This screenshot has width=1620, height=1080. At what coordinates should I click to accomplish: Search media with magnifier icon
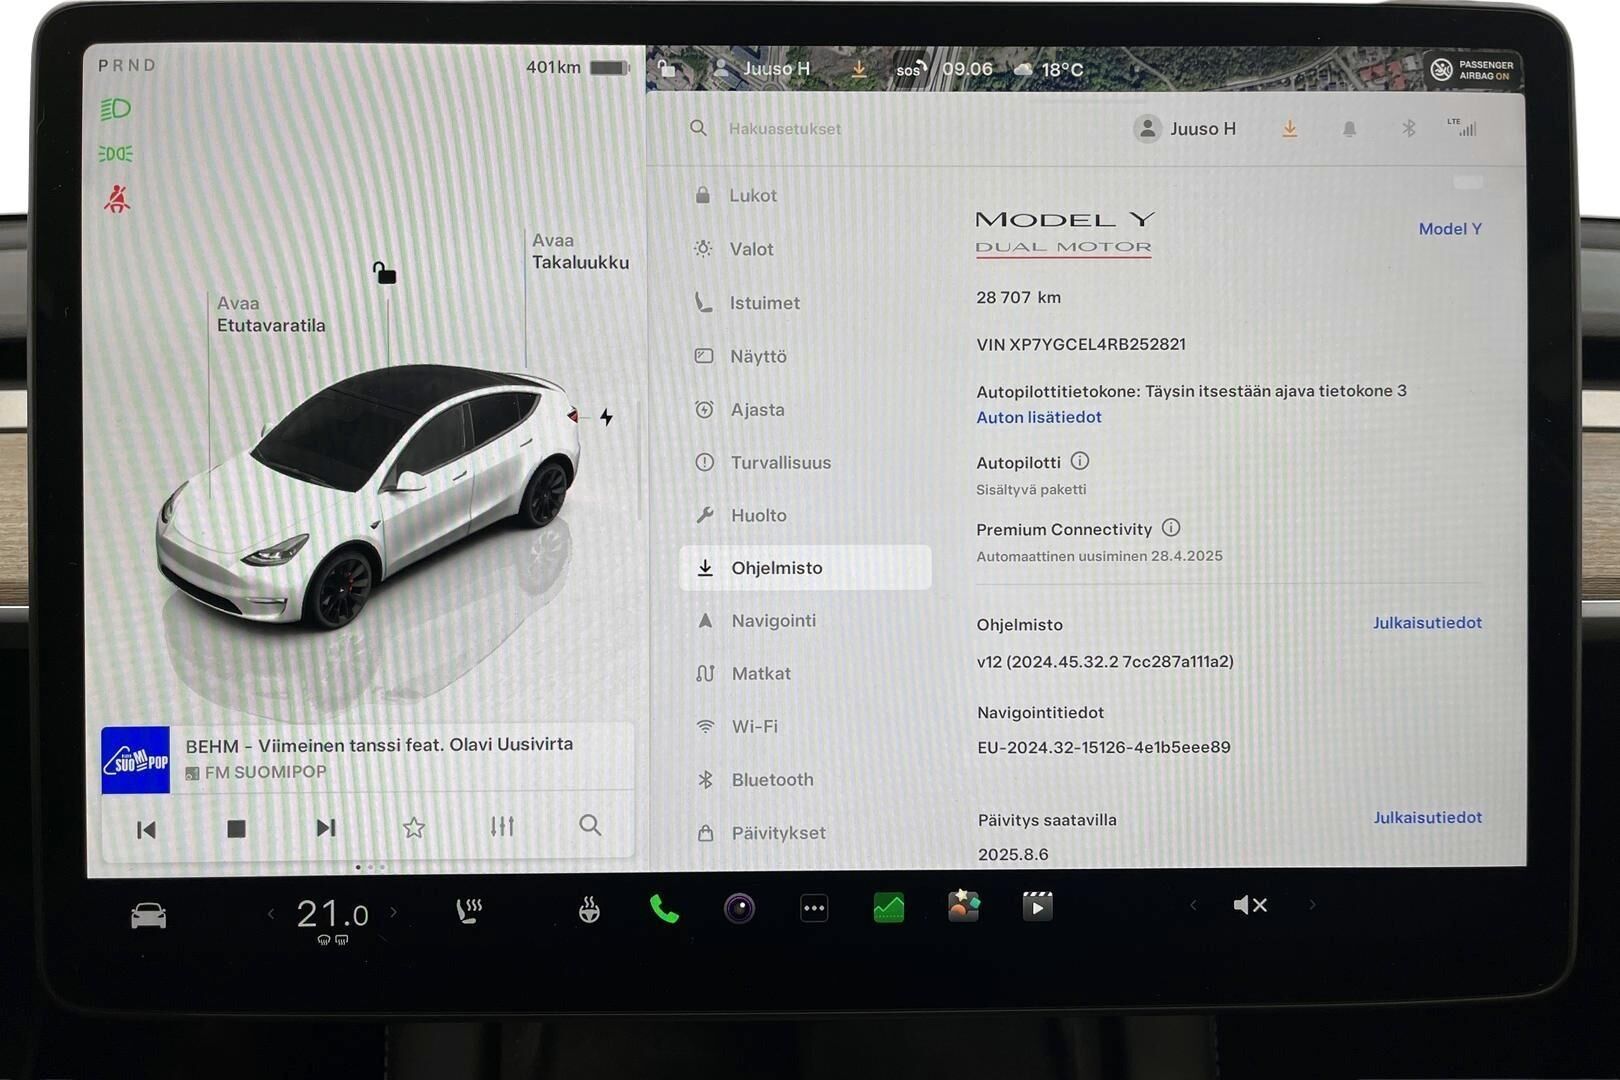coord(590,825)
